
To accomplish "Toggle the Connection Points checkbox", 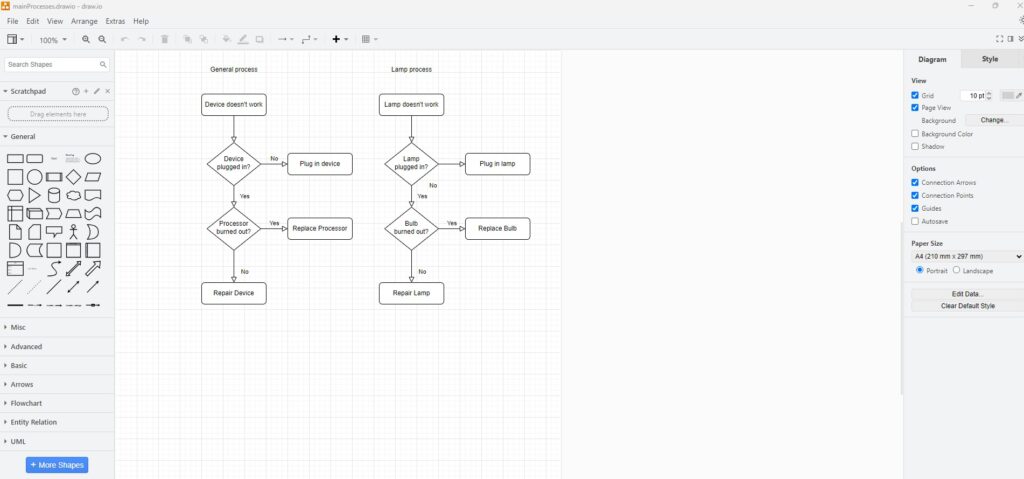I will coord(915,195).
